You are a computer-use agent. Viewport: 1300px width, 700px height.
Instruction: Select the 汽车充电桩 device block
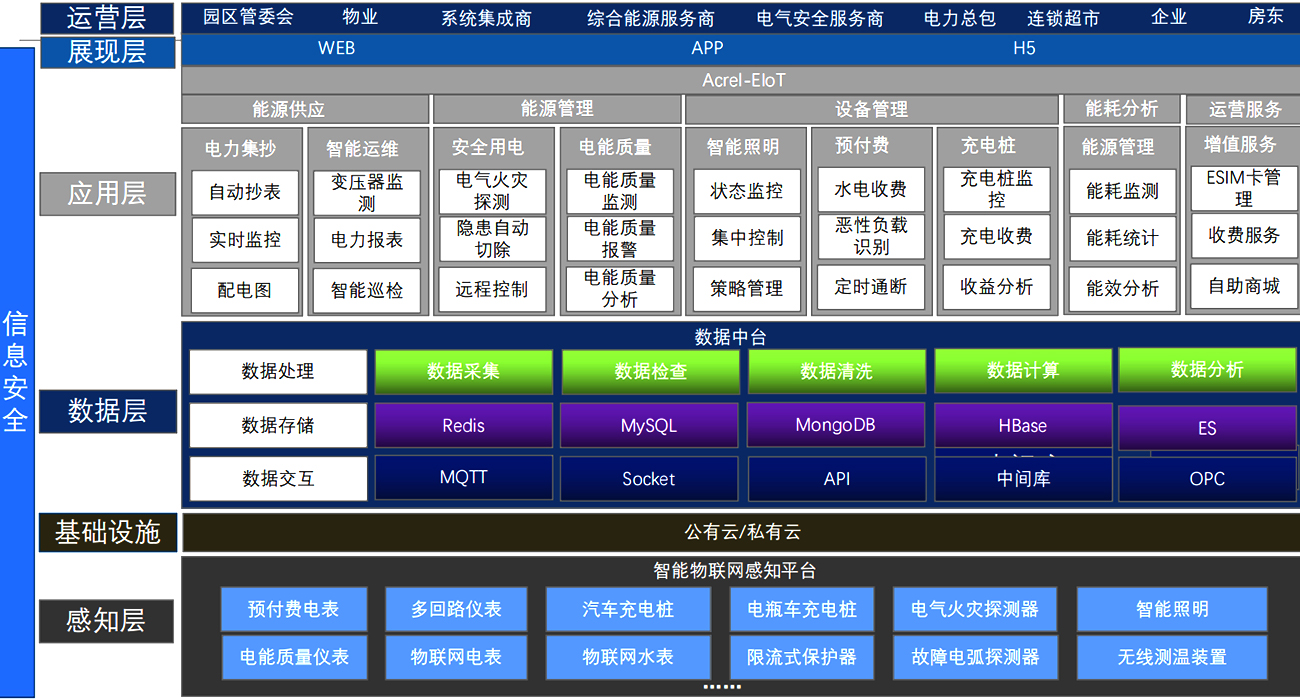click(x=628, y=609)
